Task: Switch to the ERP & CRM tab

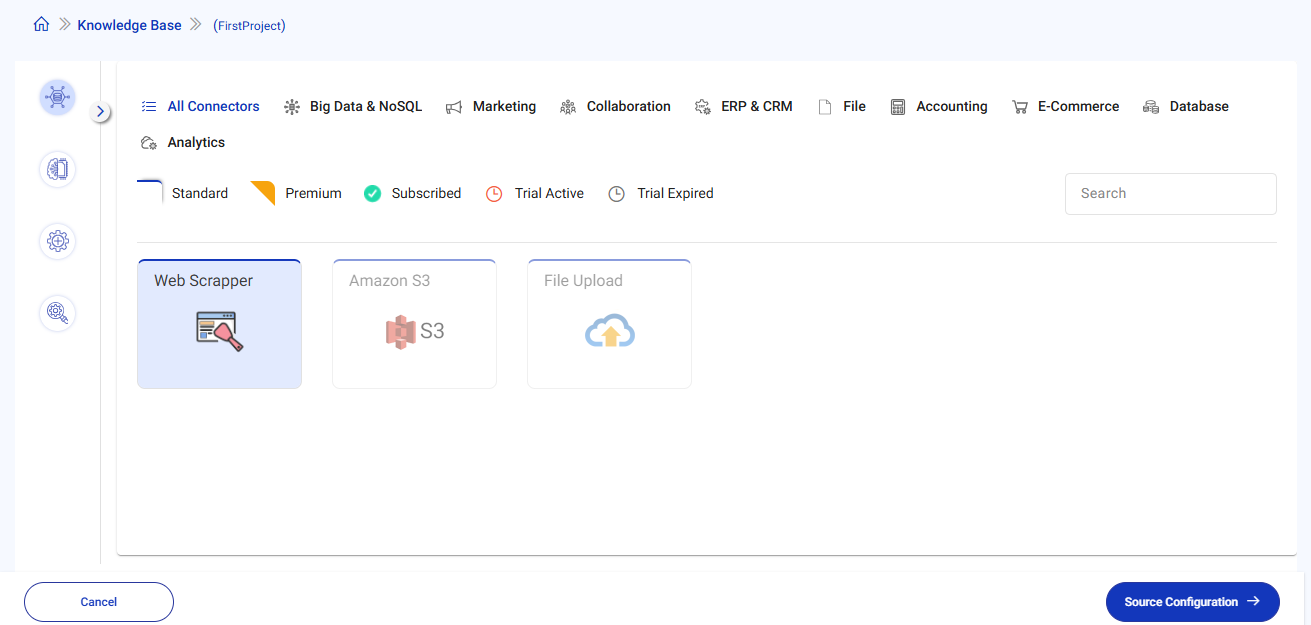Action: tap(743, 106)
